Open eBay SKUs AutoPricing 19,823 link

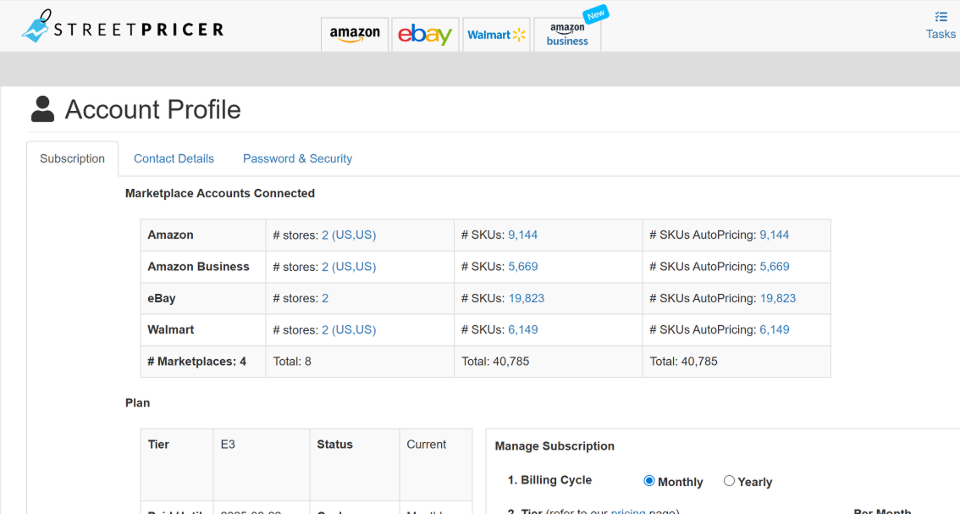778,299
